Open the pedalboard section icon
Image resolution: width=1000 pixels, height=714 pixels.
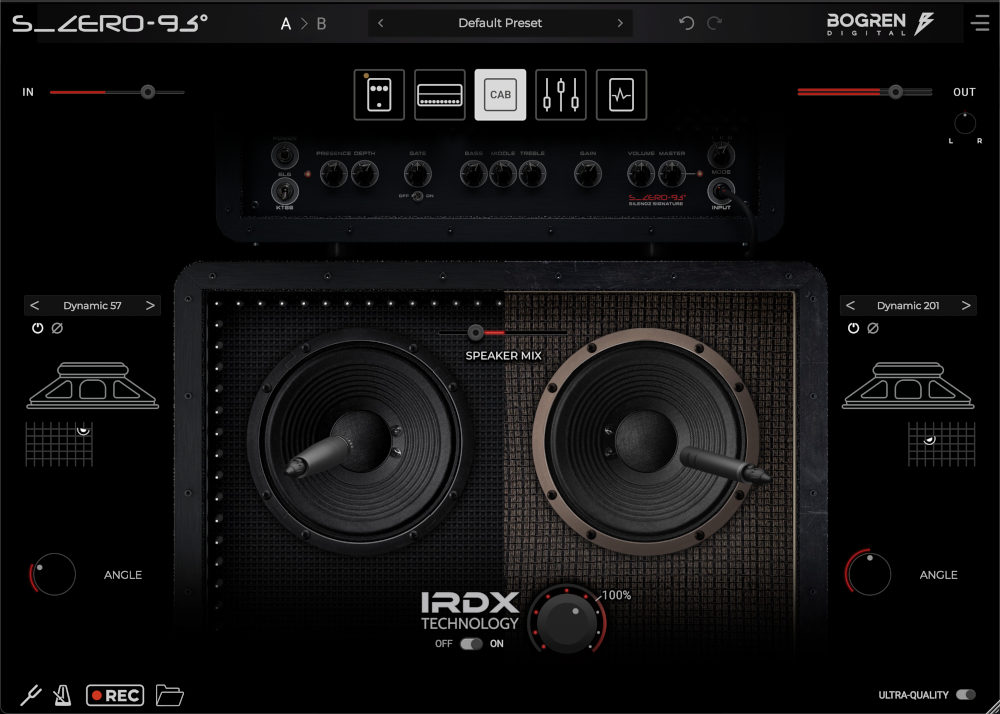tap(379, 95)
